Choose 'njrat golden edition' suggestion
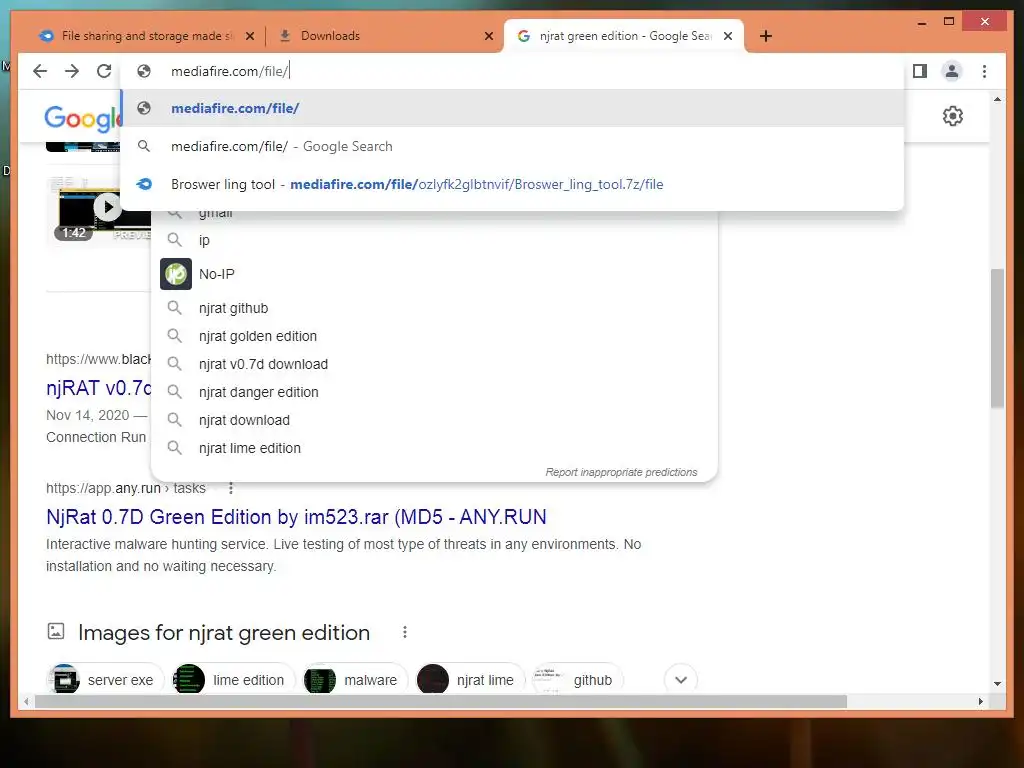The image size is (1024, 768). coord(434,336)
